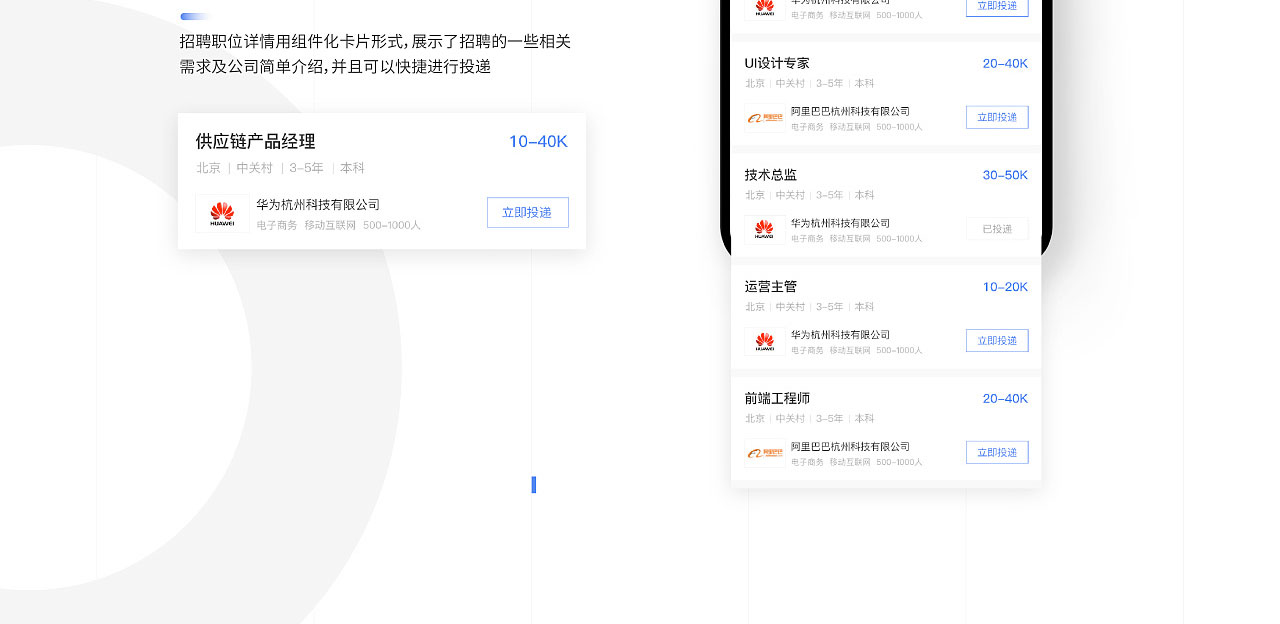Viewport: 1280px width, 624px height.
Task: Click the blue gradient bar above description
Action: coord(195,17)
